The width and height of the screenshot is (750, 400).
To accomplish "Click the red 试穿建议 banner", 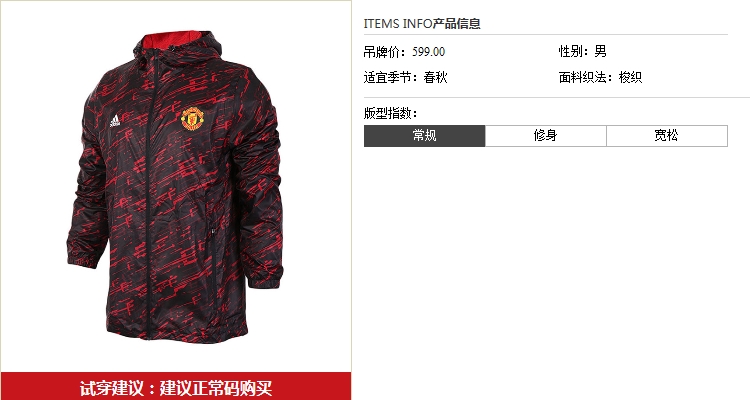I will coord(176,386).
